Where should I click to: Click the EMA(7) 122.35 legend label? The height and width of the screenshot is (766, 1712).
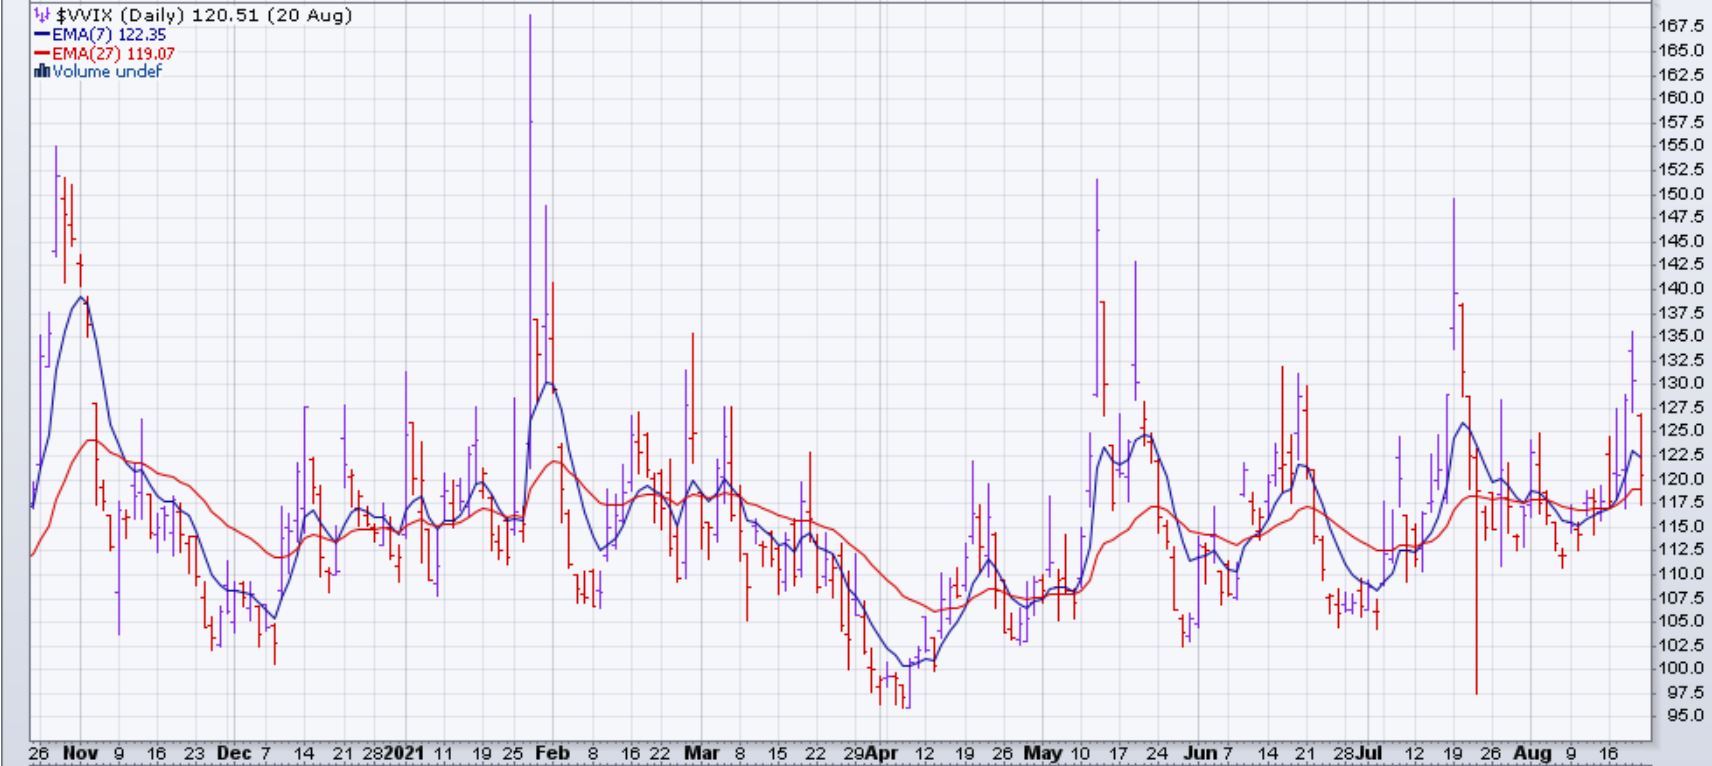click(x=109, y=35)
